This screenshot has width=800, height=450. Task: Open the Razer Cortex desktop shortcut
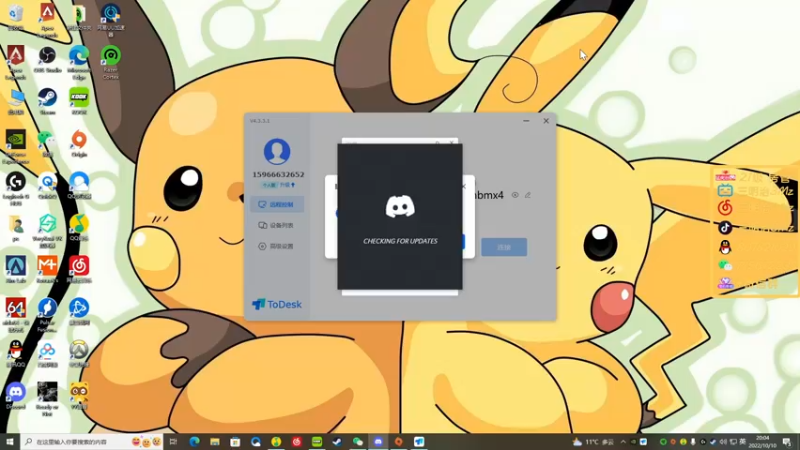[x=111, y=62]
